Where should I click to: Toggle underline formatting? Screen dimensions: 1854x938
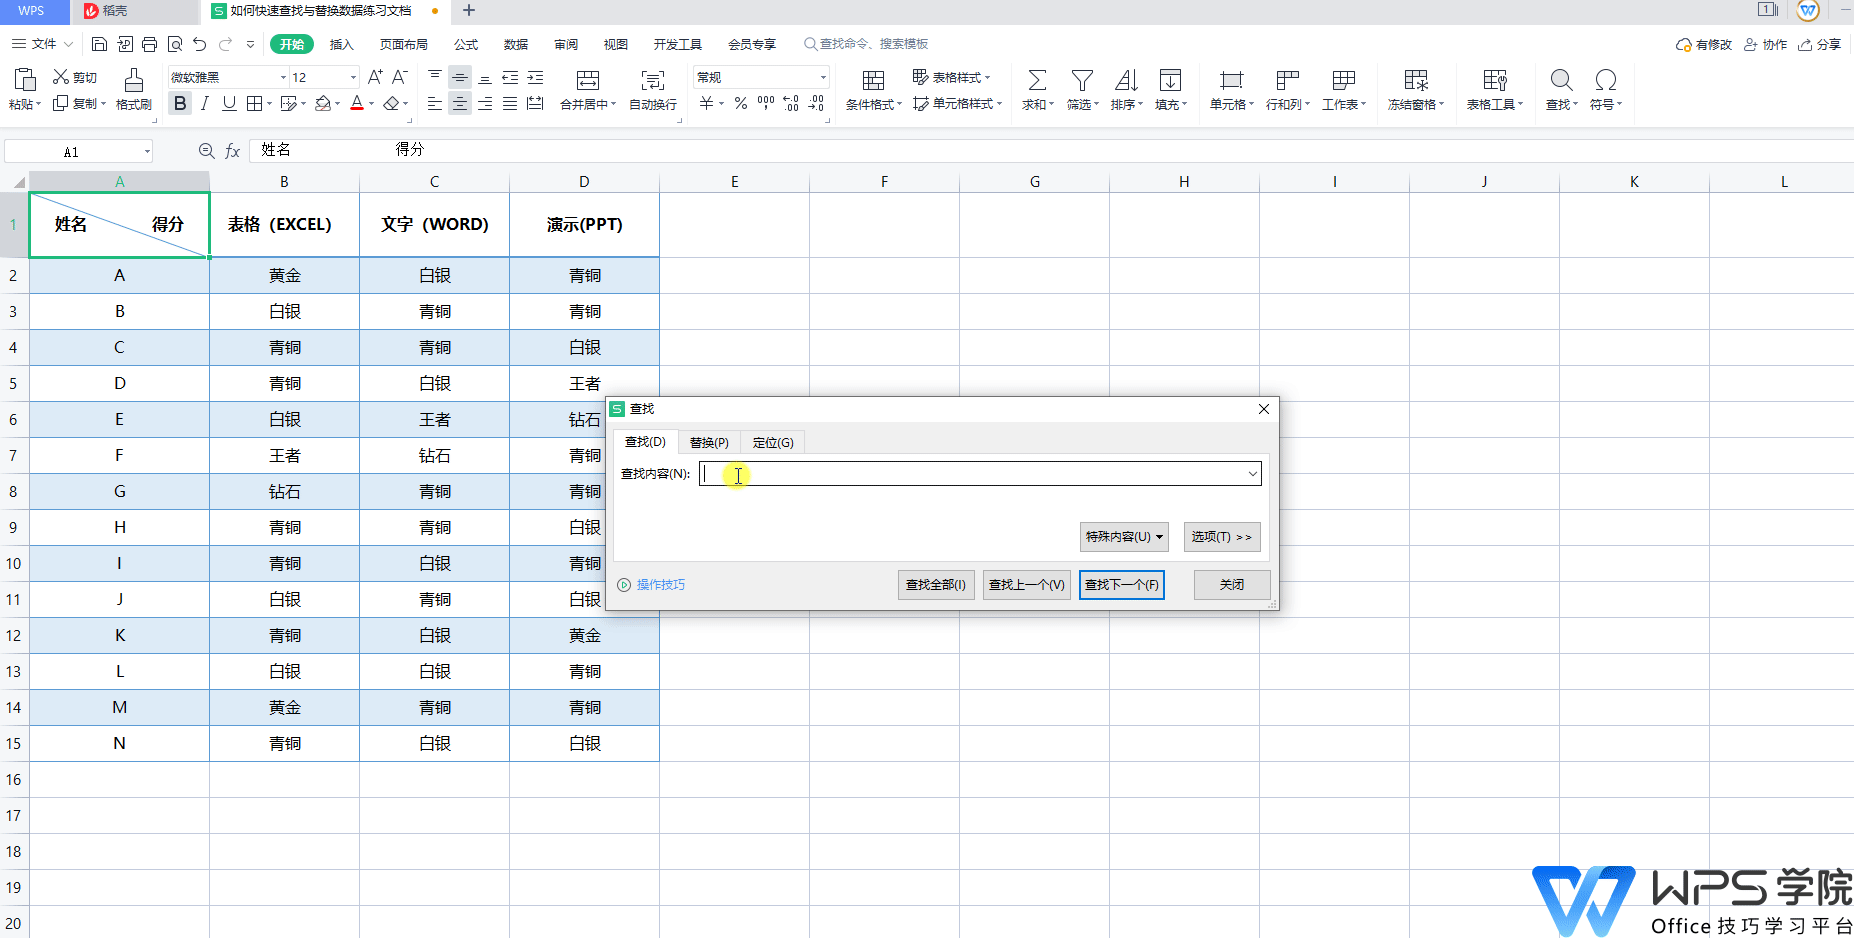(x=229, y=103)
